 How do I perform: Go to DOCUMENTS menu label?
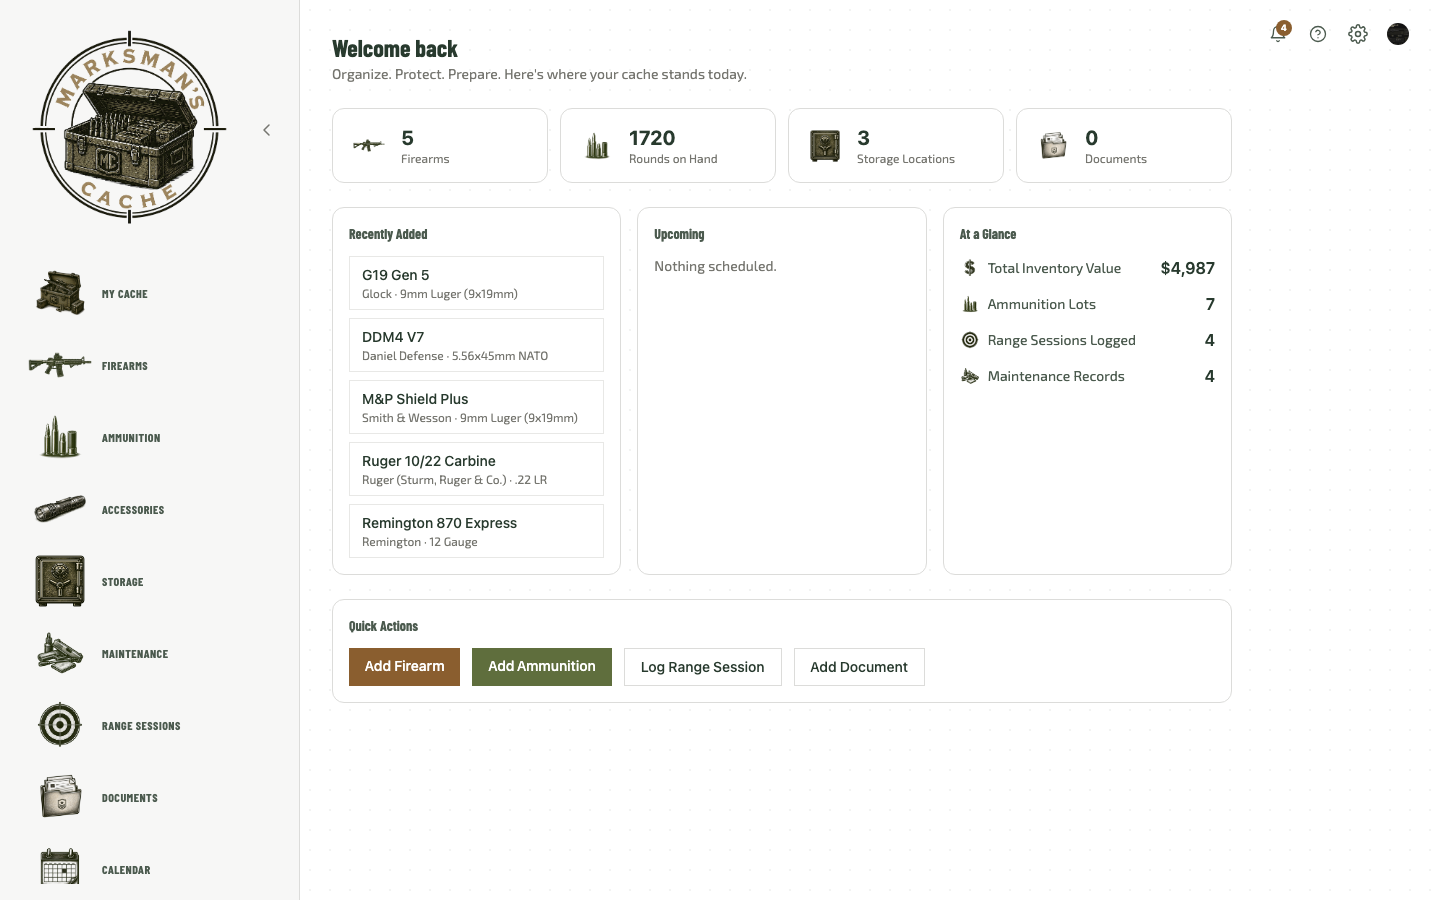tap(130, 798)
